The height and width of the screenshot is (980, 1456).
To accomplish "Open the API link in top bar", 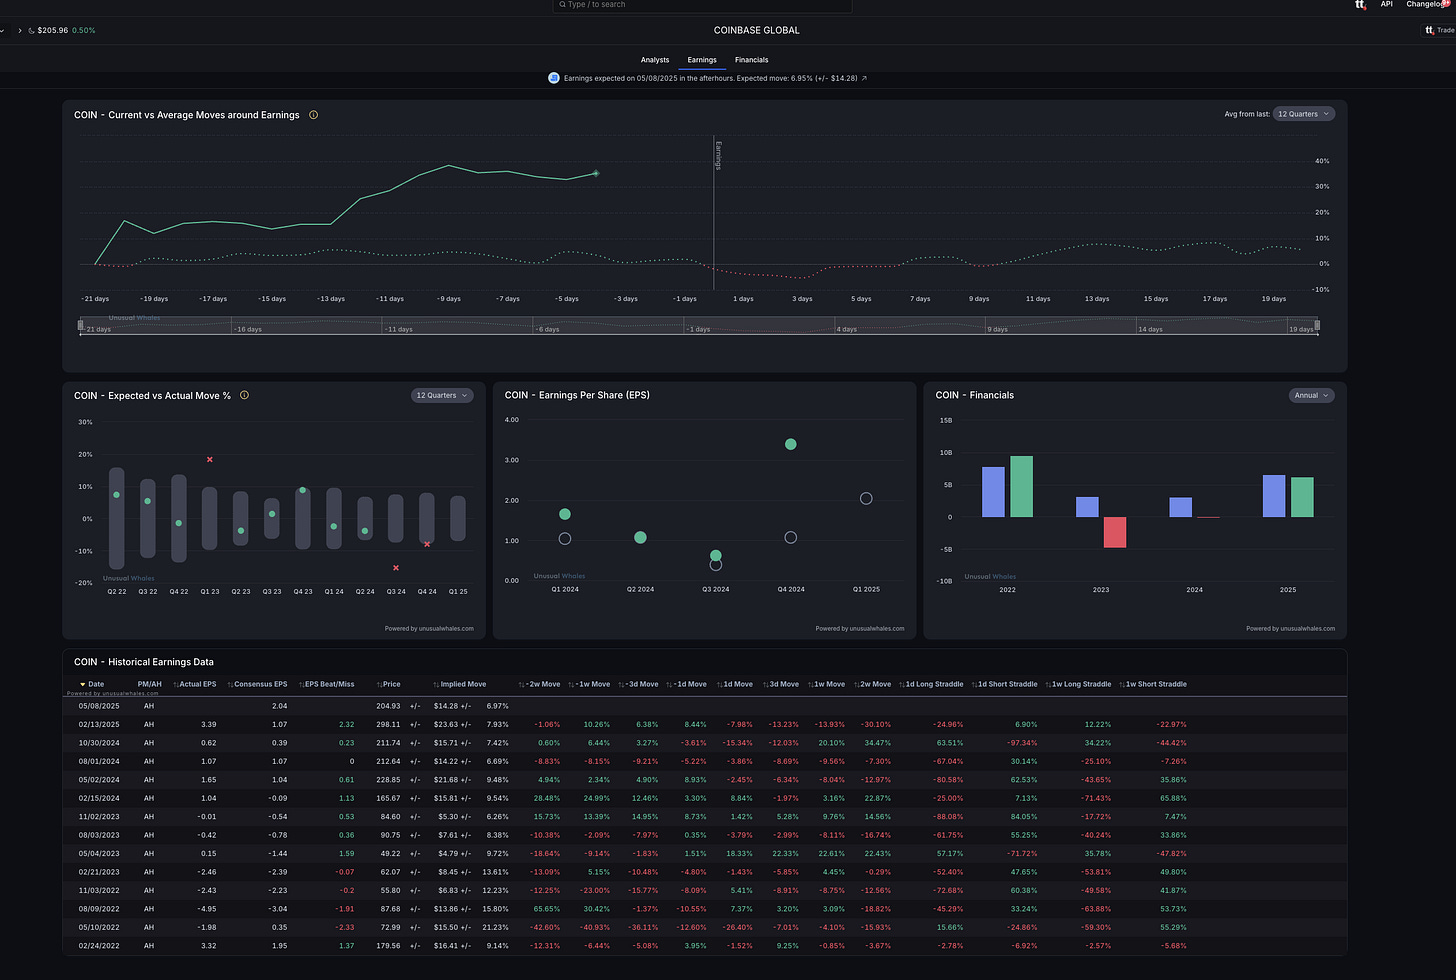I will pos(1387,4).
